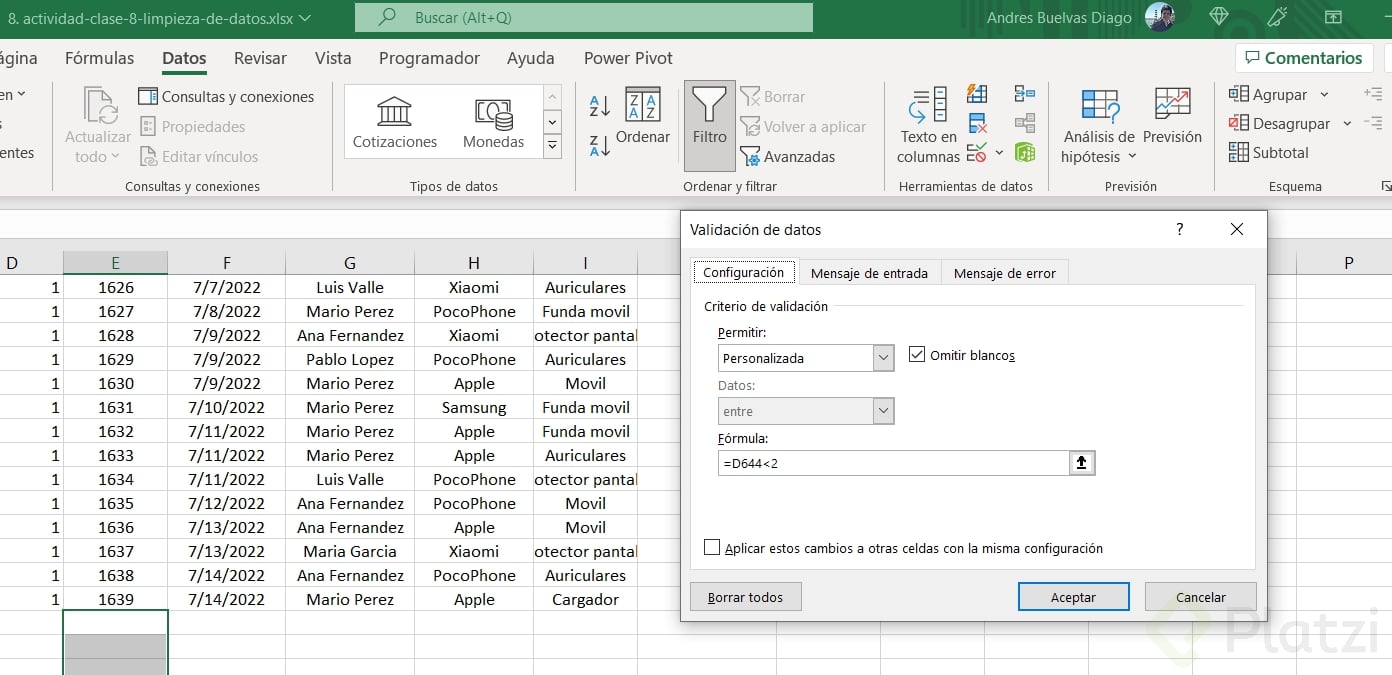Expand the Agrupar dropdown arrow
The image size is (1392, 675).
pos(1324,95)
